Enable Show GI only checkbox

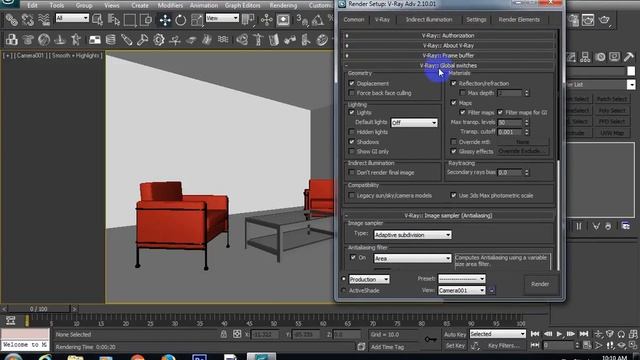[351, 151]
